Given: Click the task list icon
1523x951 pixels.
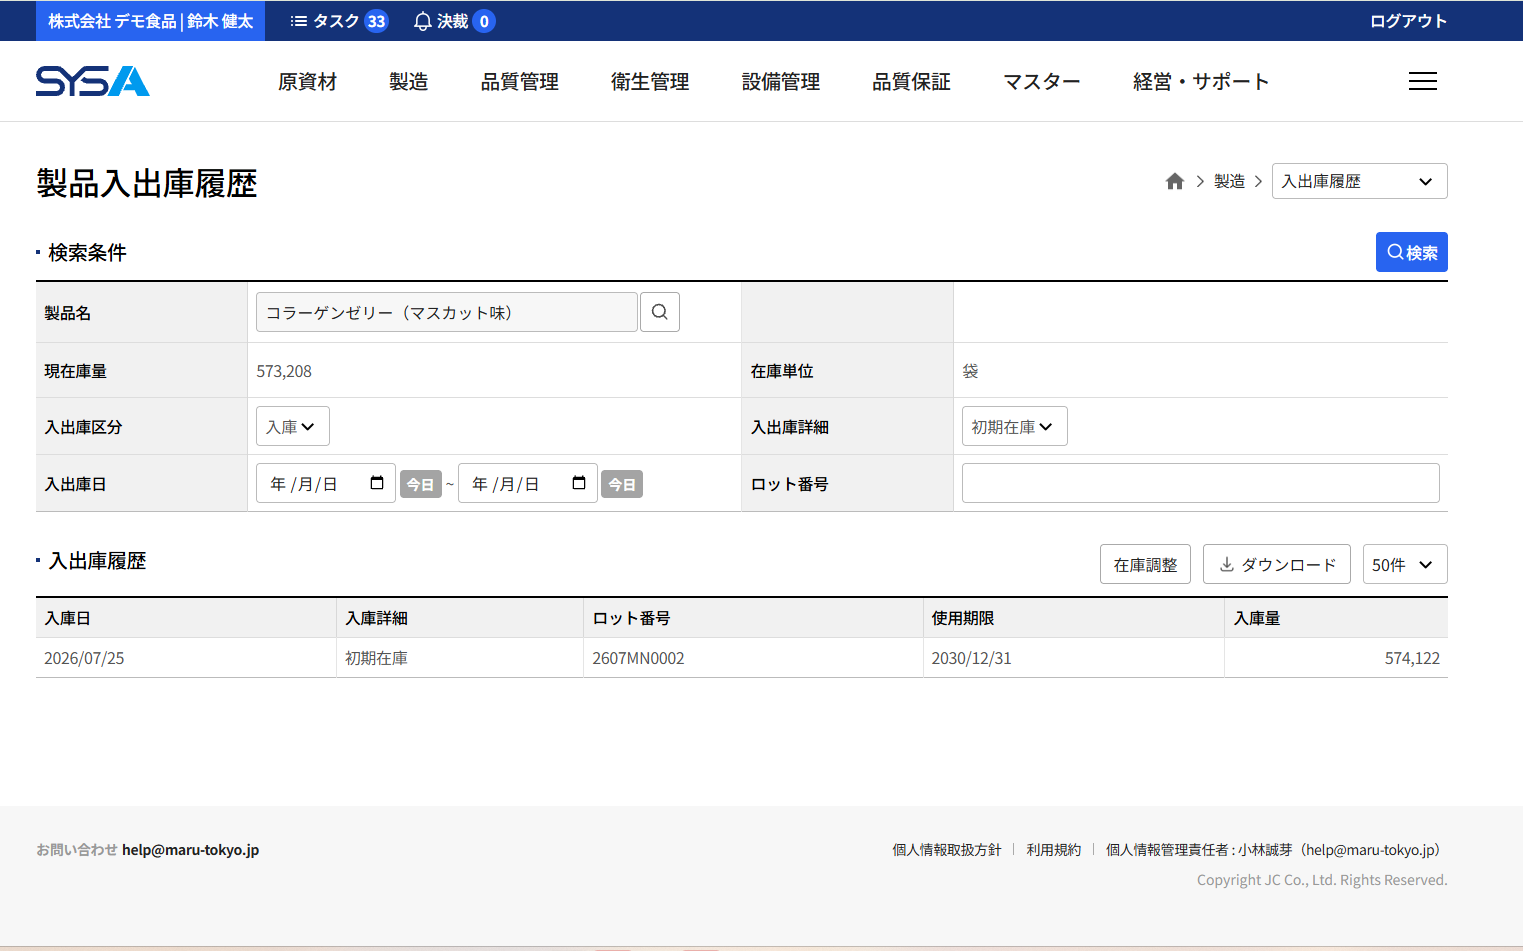Looking at the screenshot, I should tap(298, 21).
